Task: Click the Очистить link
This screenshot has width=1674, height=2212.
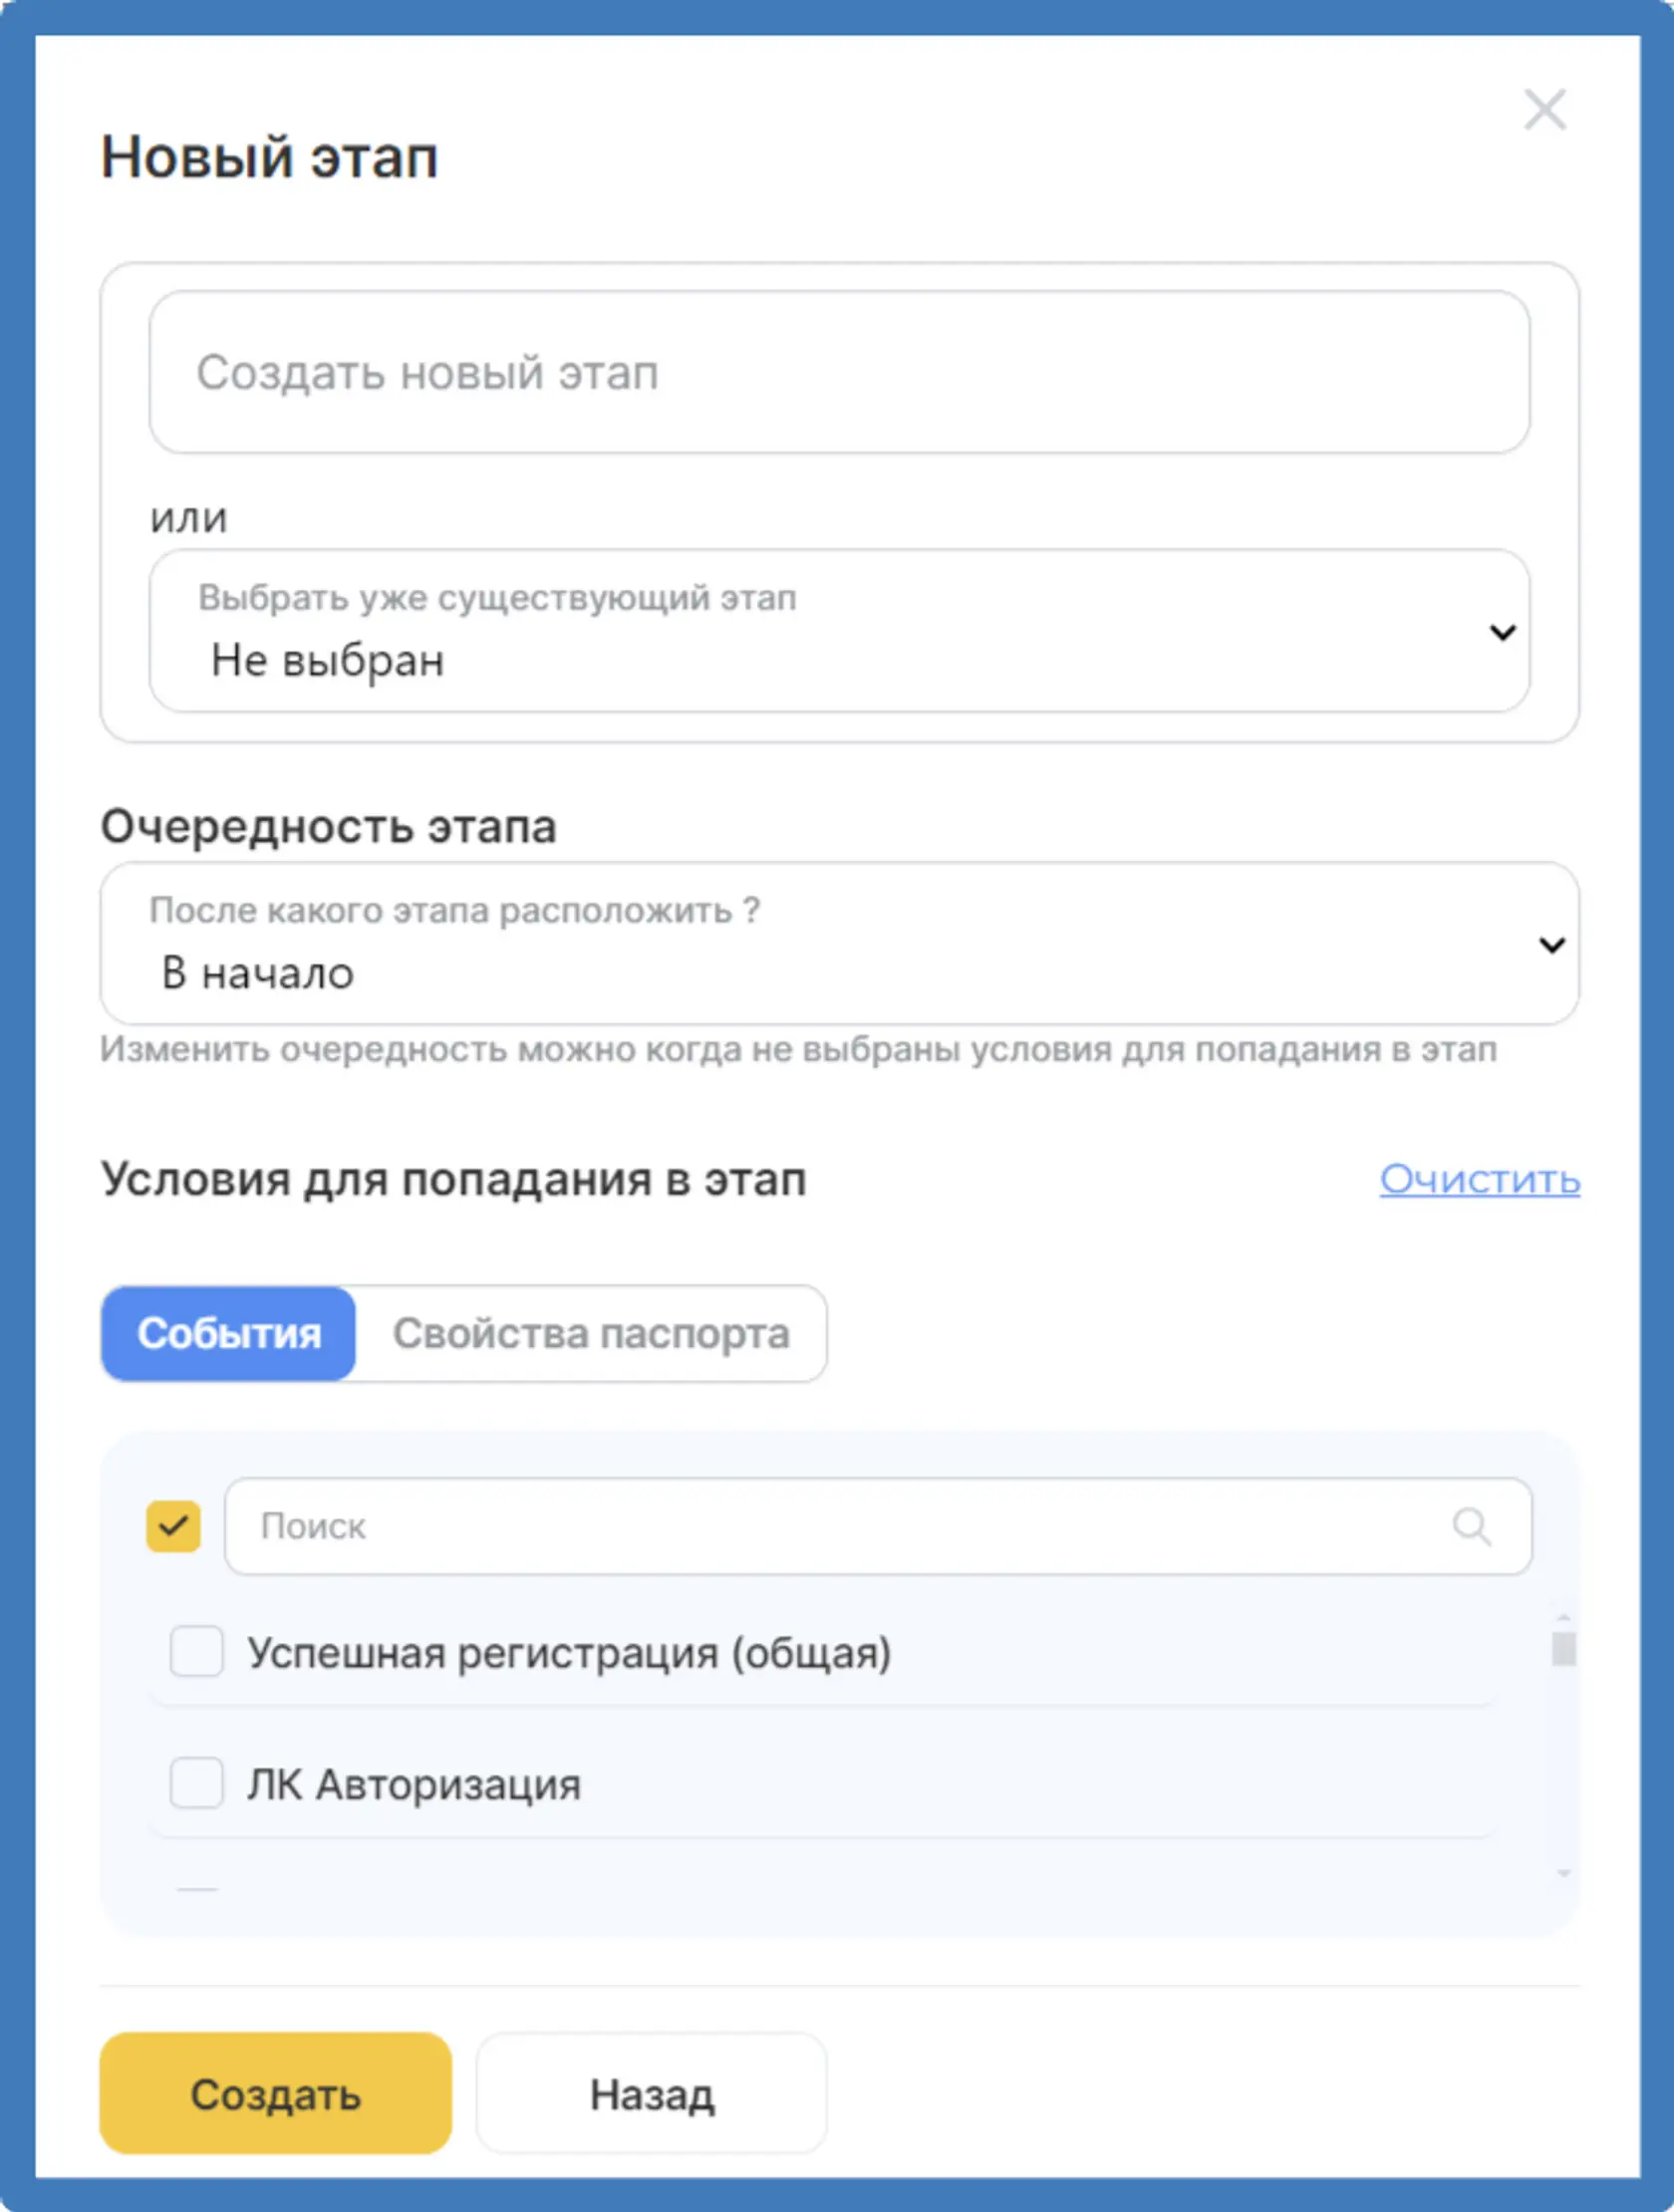Action: [1479, 1179]
